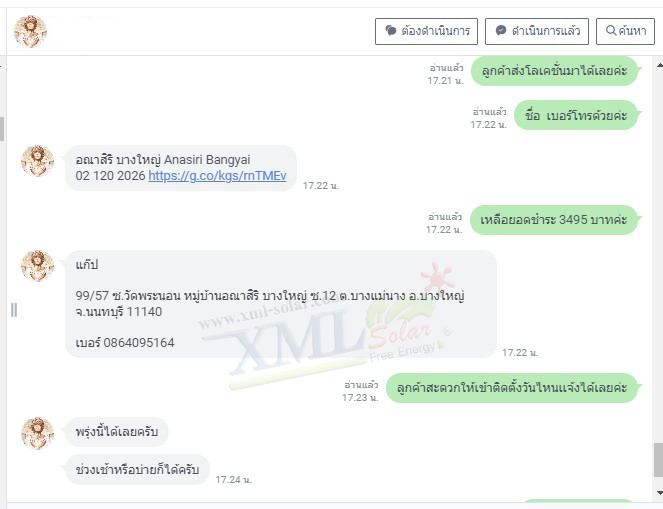Click scrollbar down arrow in chat window
The image size is (663, 509).
tap(659, 493)
